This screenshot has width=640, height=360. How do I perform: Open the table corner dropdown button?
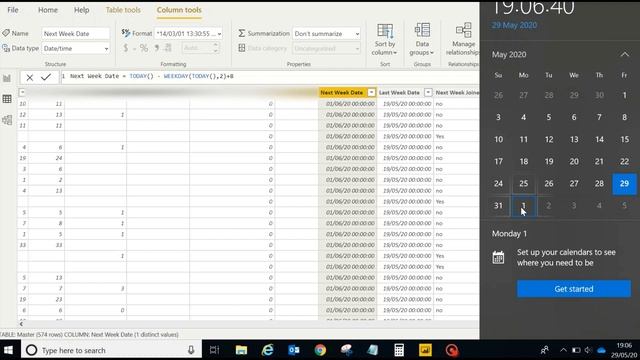(22, 92)
